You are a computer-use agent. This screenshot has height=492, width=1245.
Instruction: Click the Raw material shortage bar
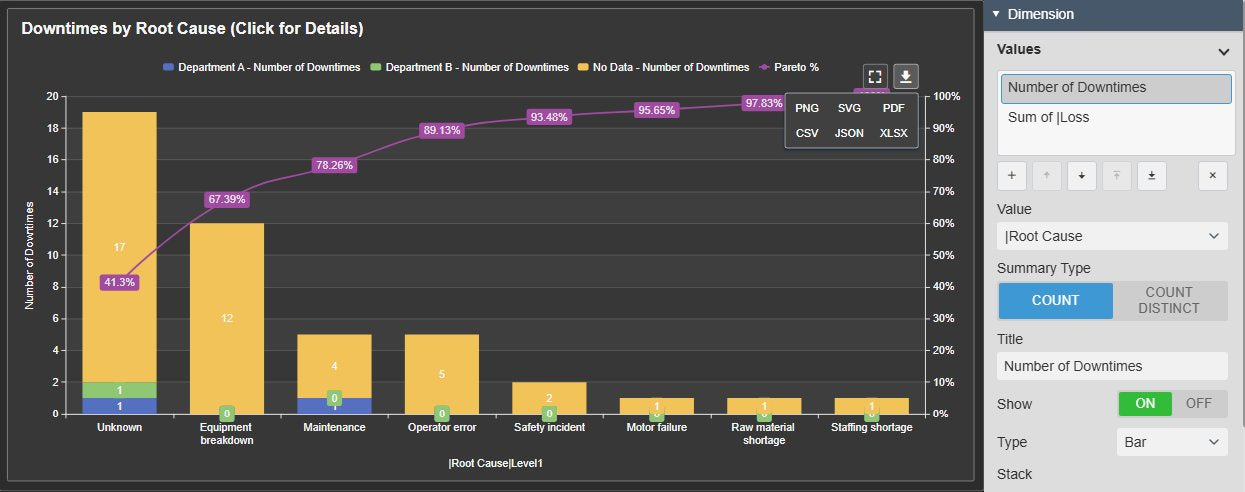tap(764, 406)
